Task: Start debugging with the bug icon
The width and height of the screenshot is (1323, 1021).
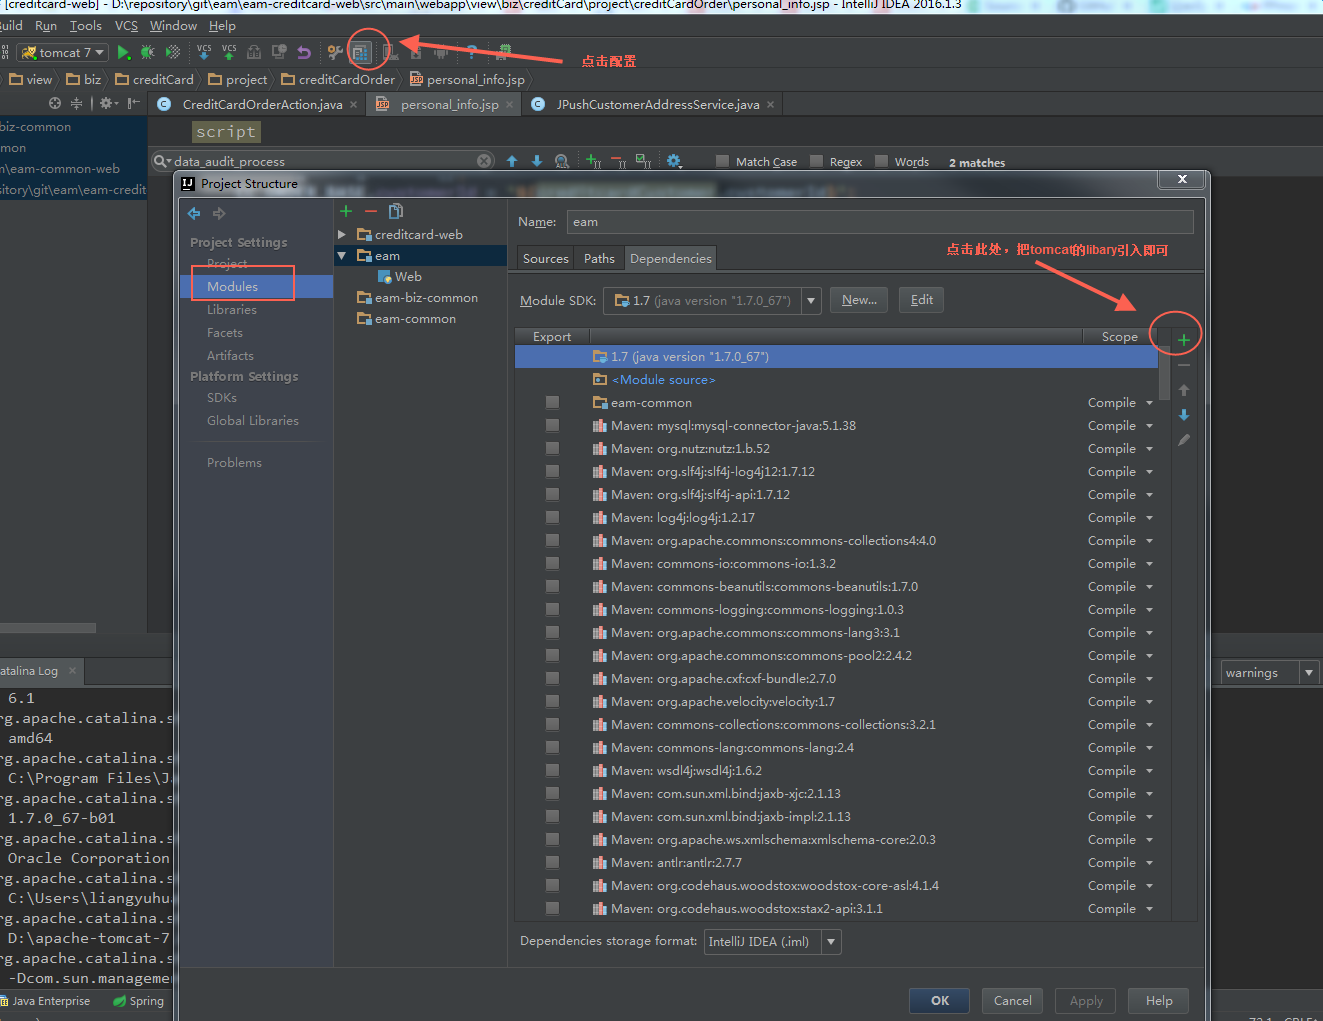Action: 147,52
